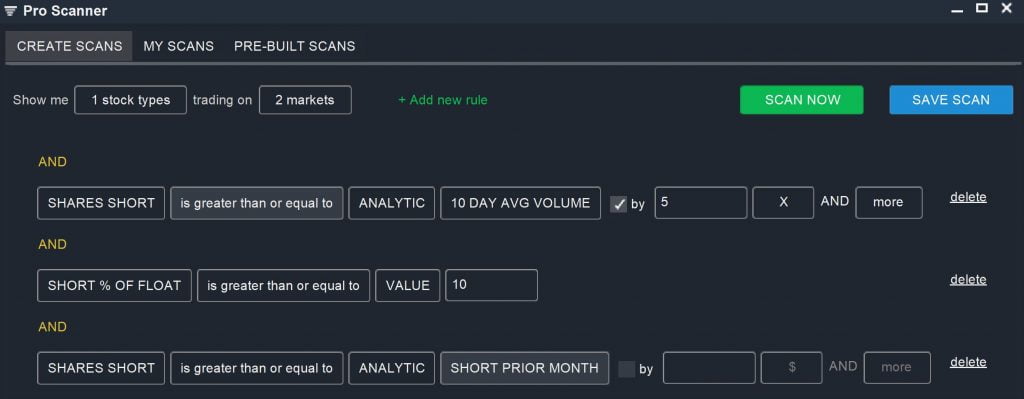
Task: Click the green SCAN NOW button
Action: pyautogui.click(x=802, y=100)
